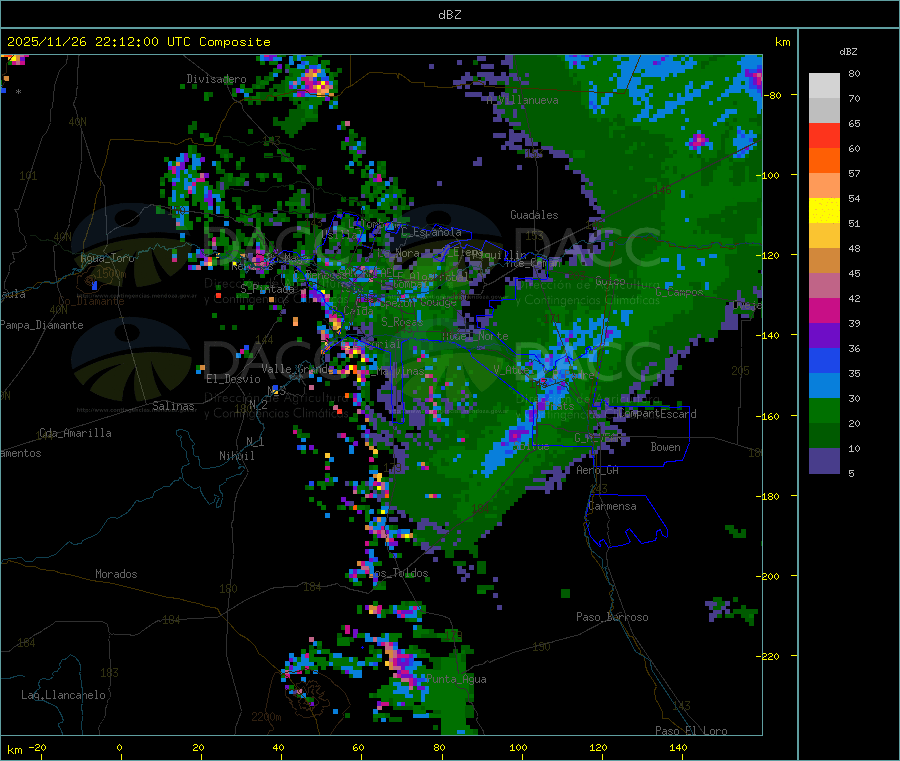This screenshot has height=761, width=900.
Task: Click the Cda_Amarilla map label
Action: tap(75, 433)
